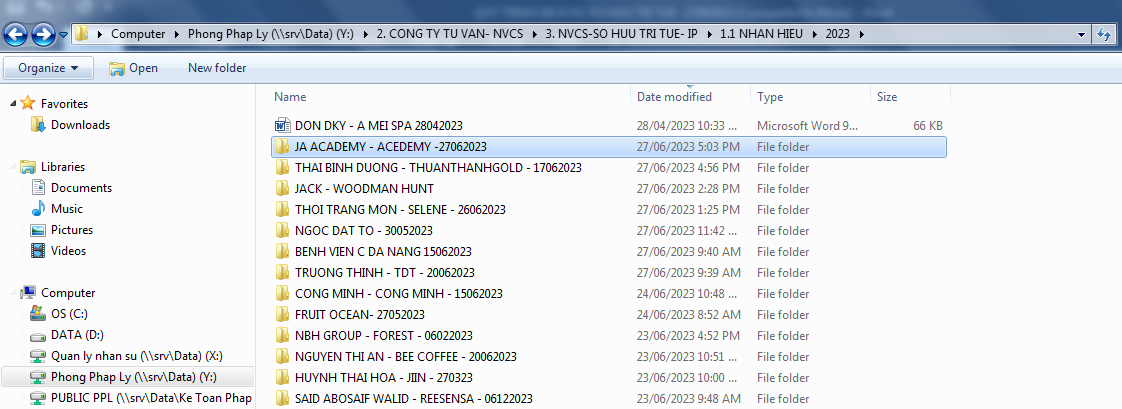Open Videos library icon
This screenshot has width=1122, height=409.
(x=38, y=251)
